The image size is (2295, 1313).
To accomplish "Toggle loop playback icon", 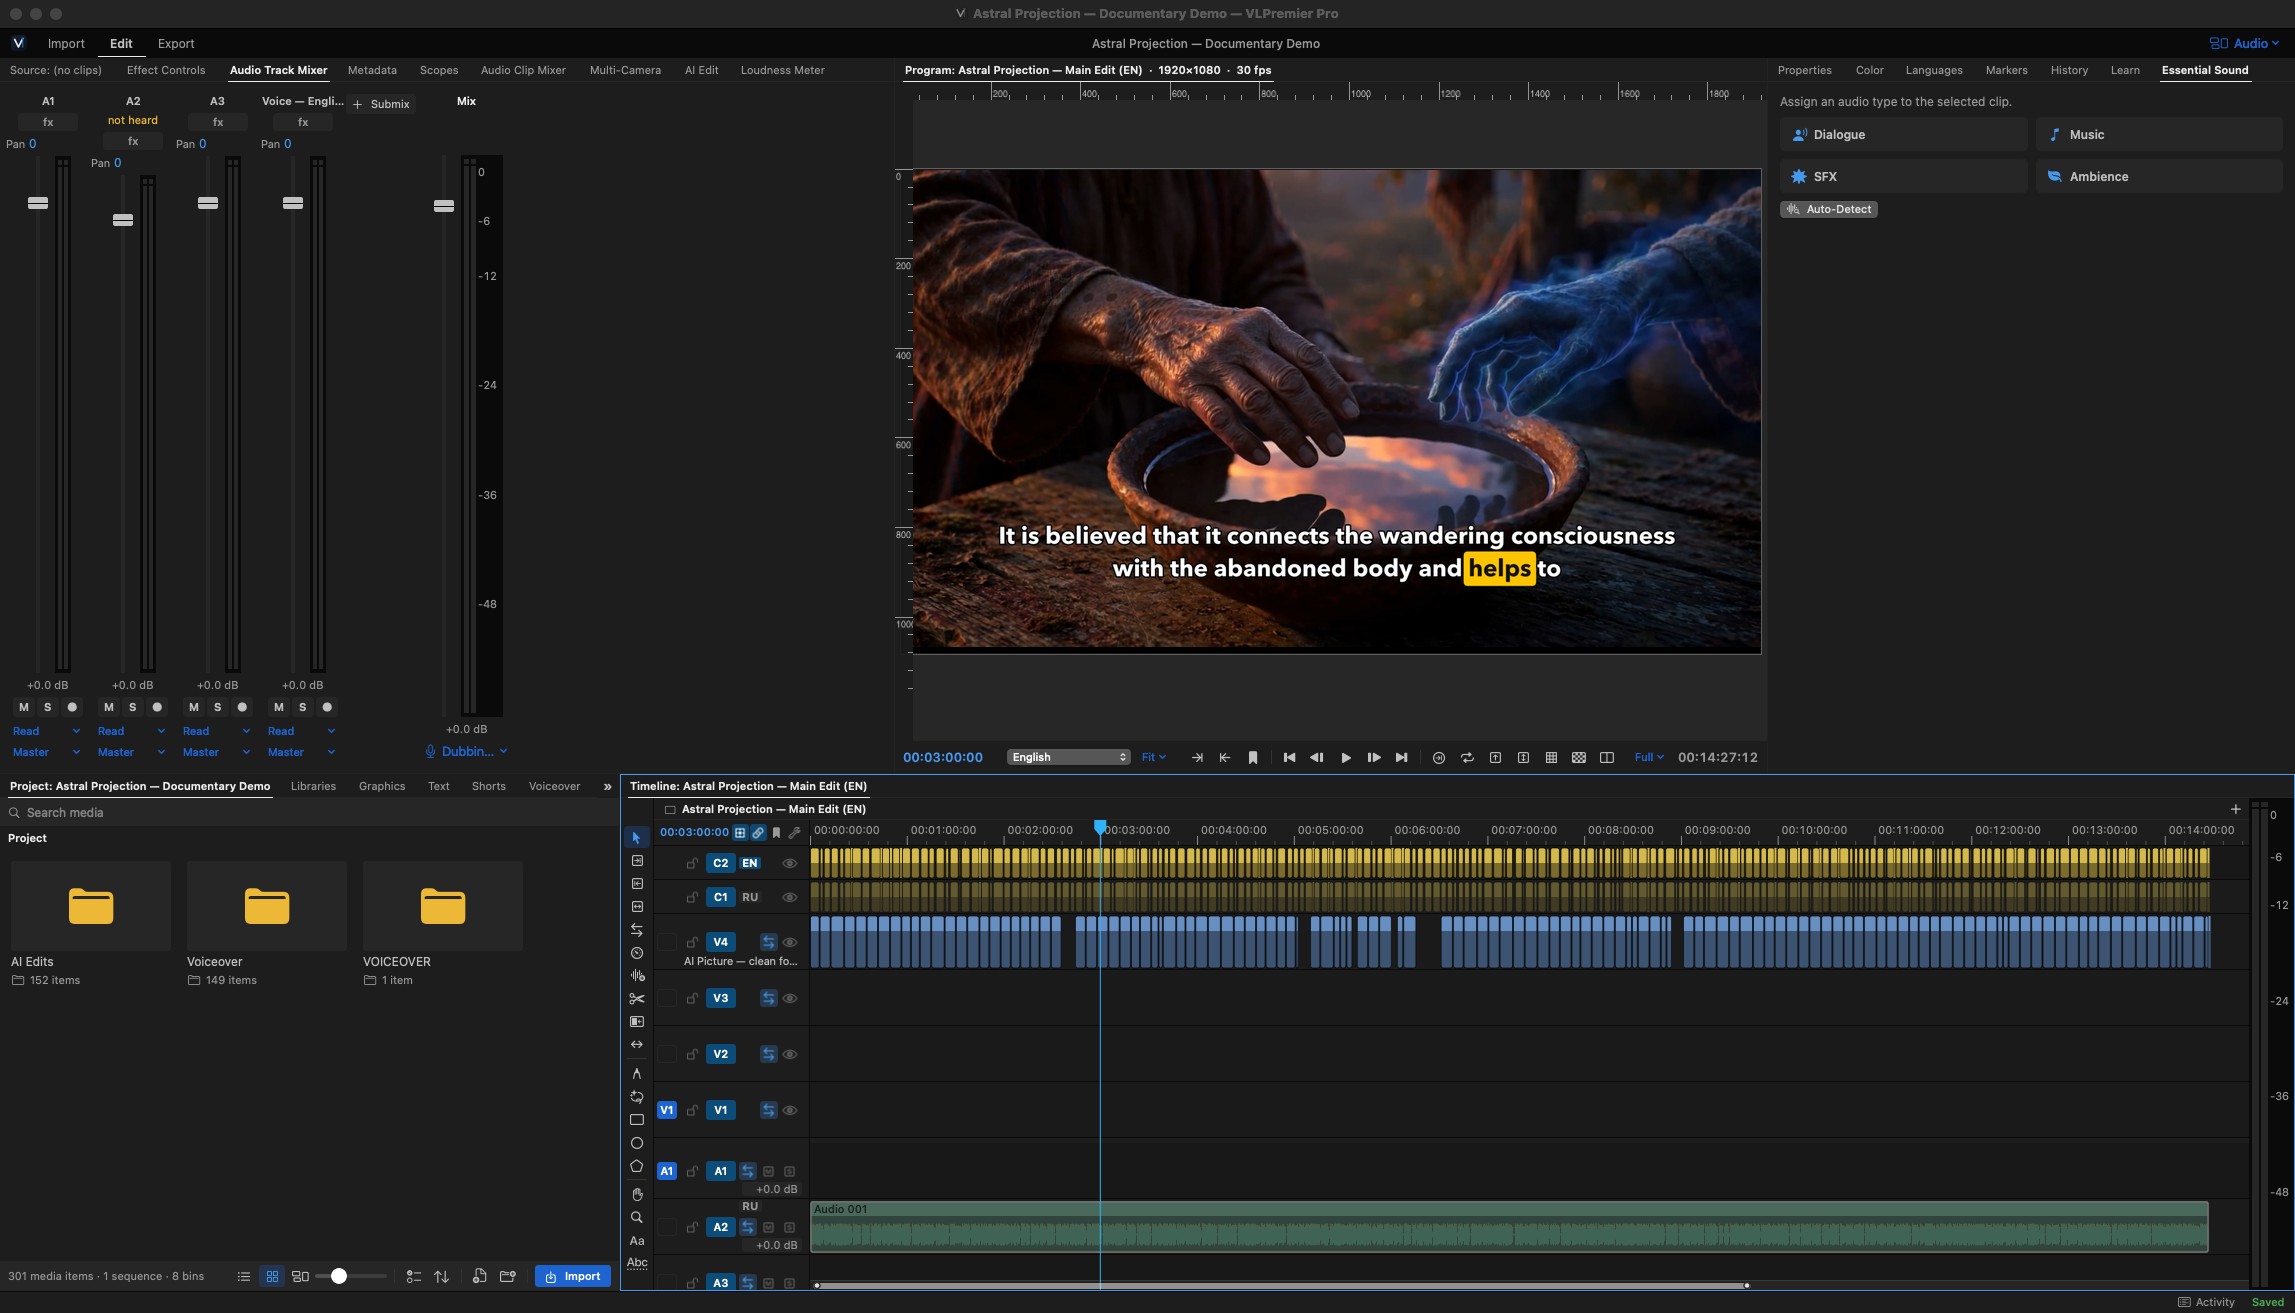I will 1467,758.
